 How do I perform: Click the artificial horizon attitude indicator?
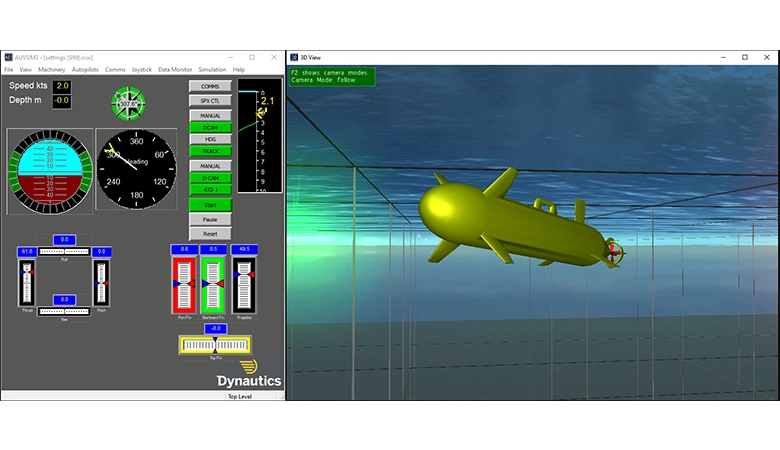pos(50,172)
